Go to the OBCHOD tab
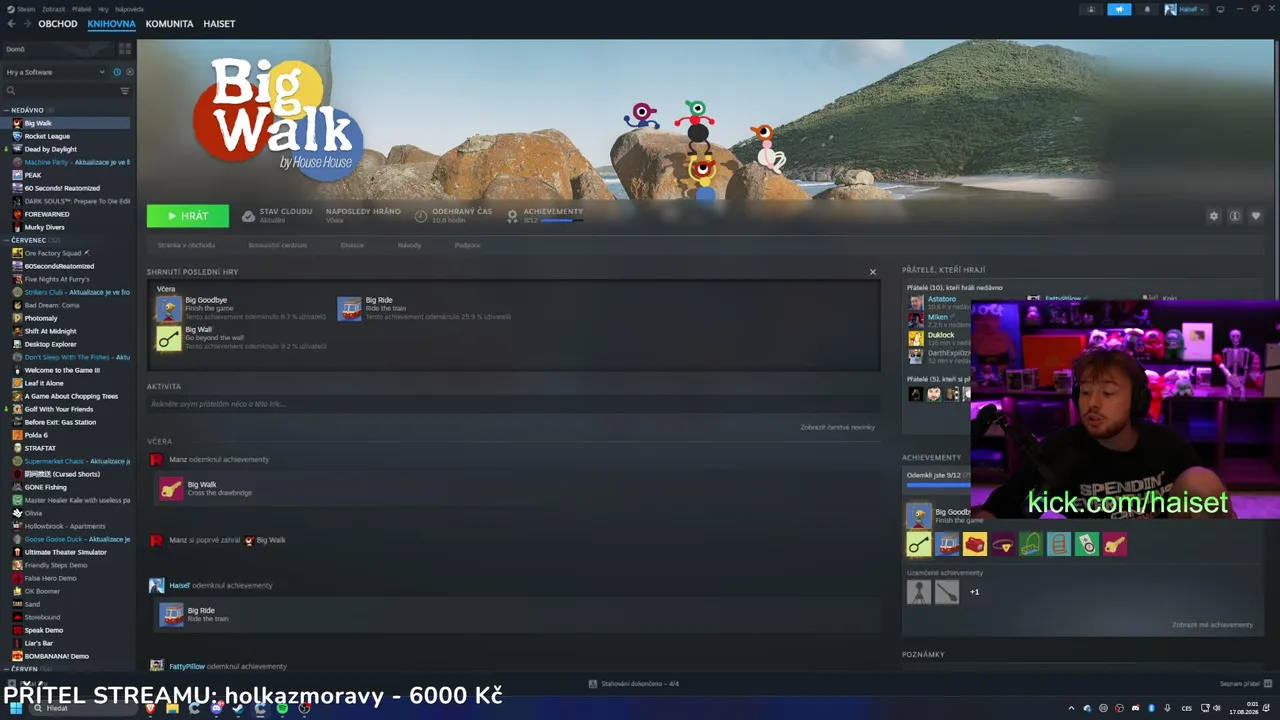Viewport: 1280px width, 720px height. point(58,24)
